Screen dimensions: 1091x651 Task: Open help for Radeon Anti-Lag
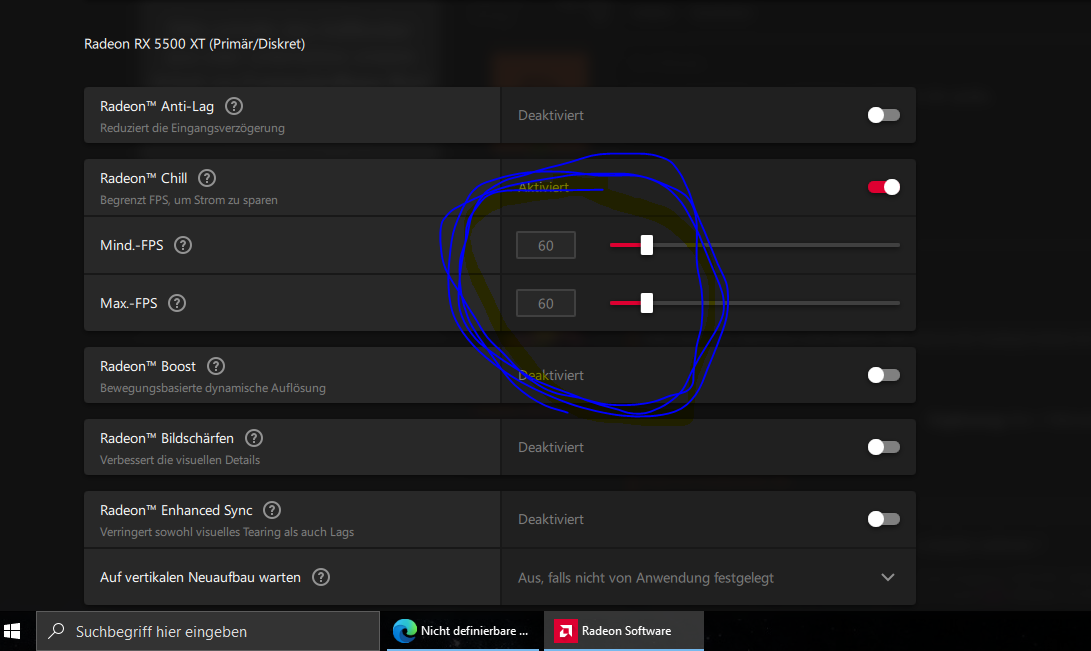[x=234, y=106]
